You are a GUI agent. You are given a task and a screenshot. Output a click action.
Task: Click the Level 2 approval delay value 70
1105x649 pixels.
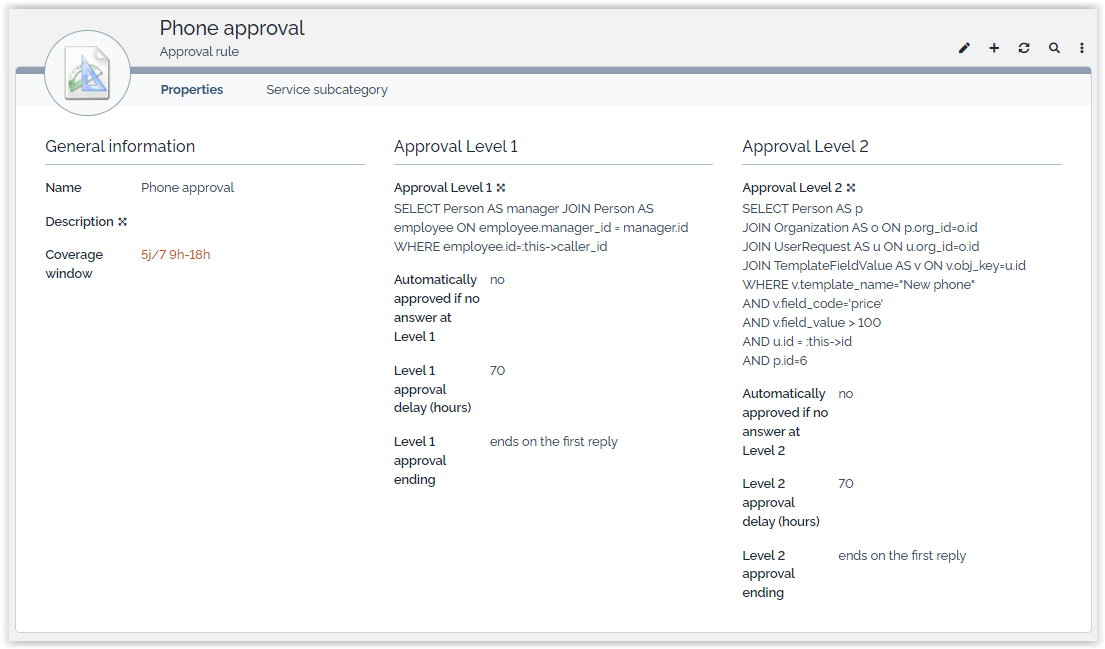click(x=846, y=484)
